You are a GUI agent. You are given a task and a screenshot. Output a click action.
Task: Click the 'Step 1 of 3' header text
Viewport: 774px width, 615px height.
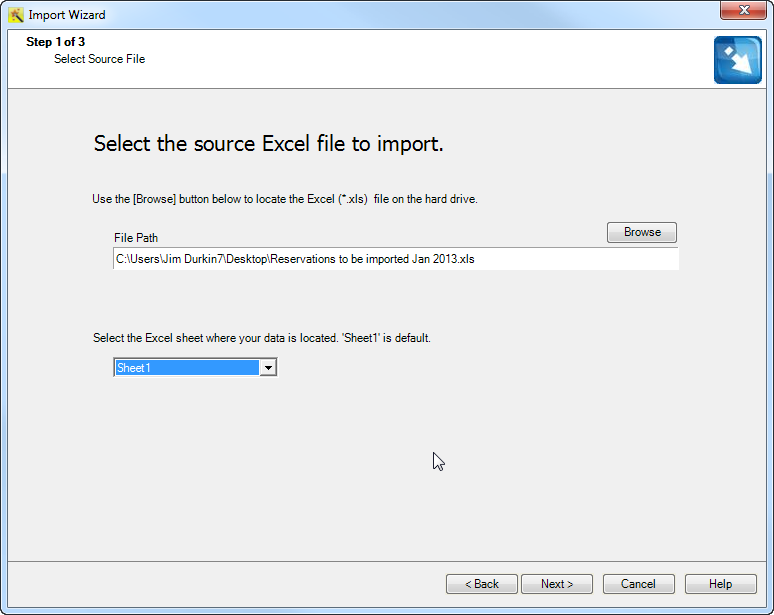pos(55,42)
